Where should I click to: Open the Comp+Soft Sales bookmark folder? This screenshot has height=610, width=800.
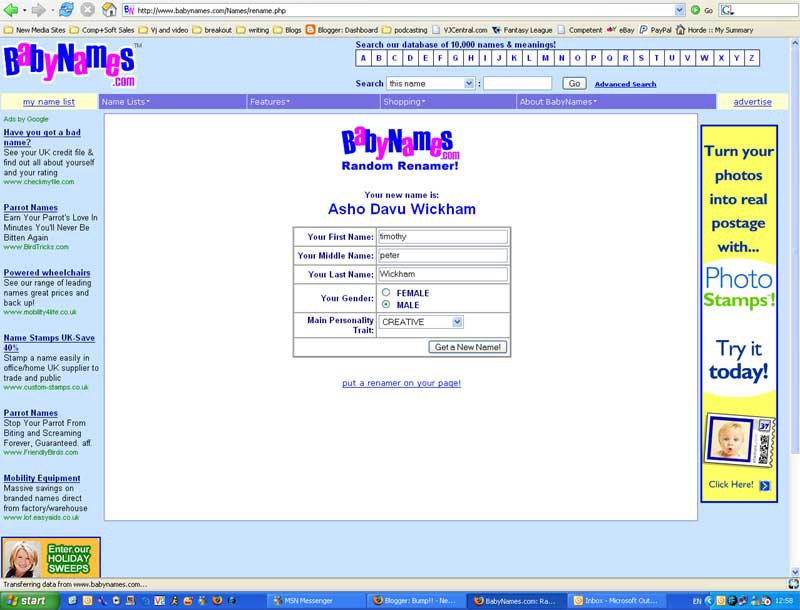coord(102,30)
